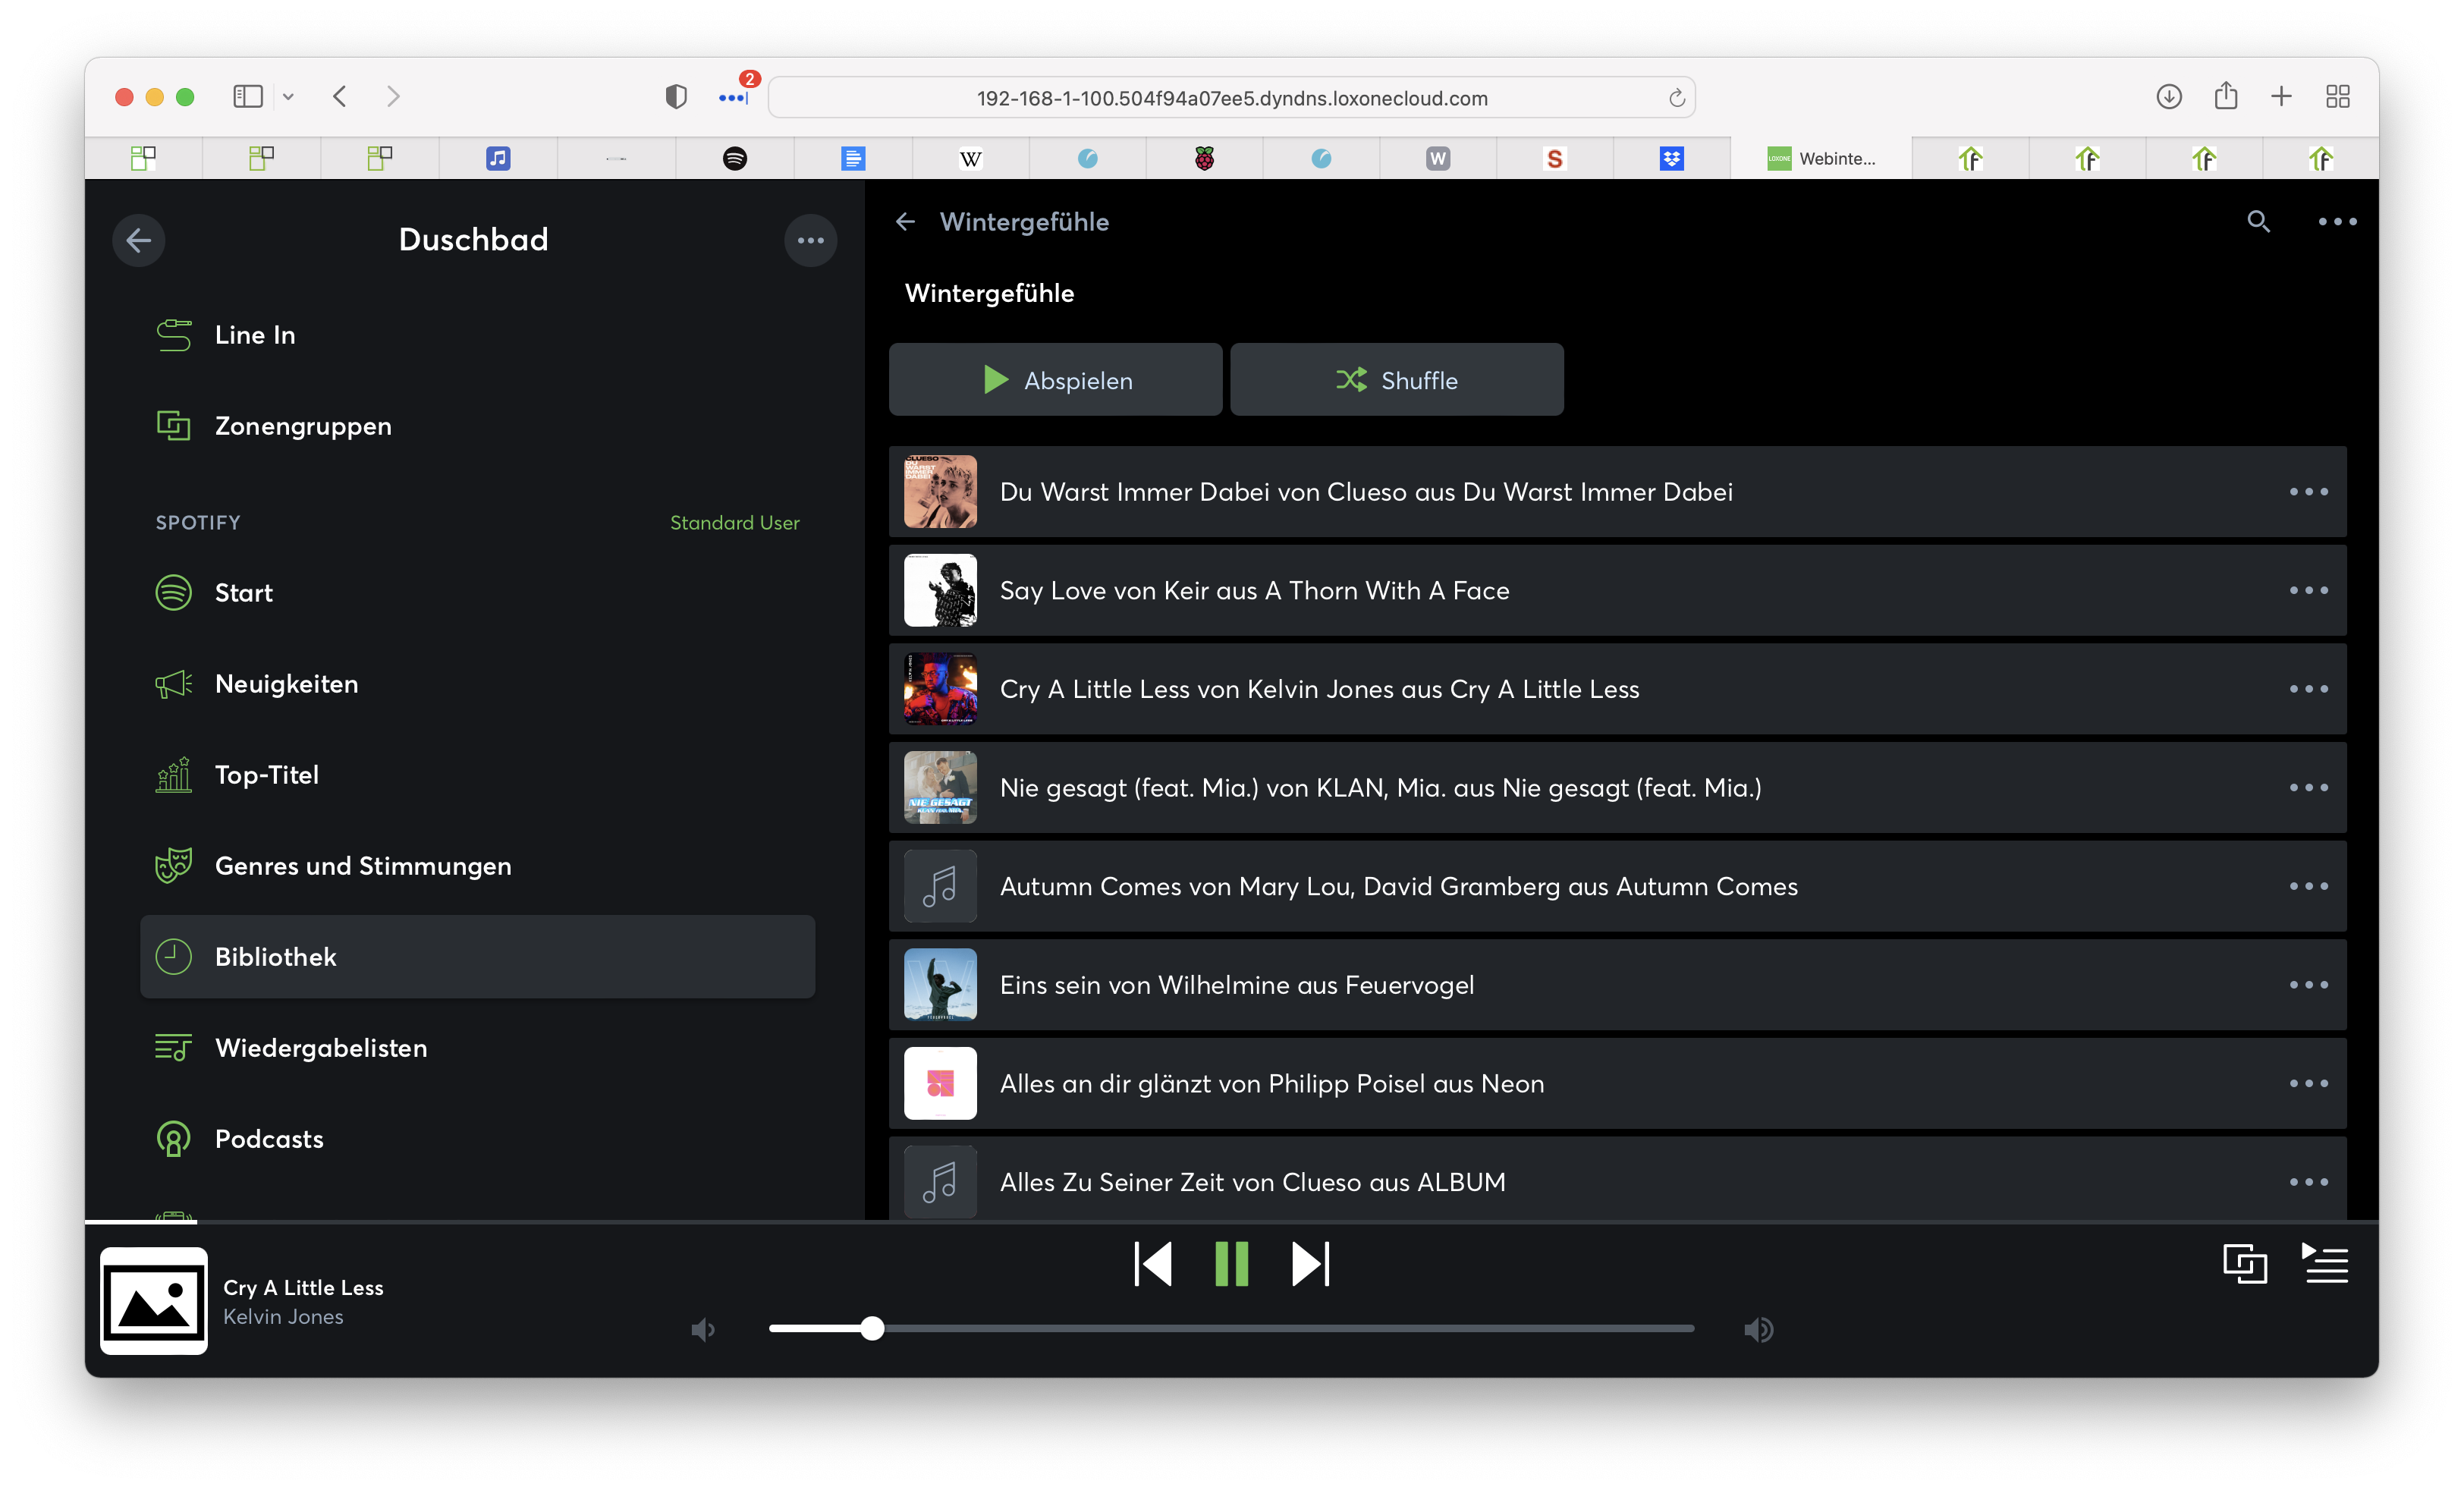This screenshot has height=1490, width=2464.
Task: Search within the Wintergefühle playlist
Action: [2258, 222]
